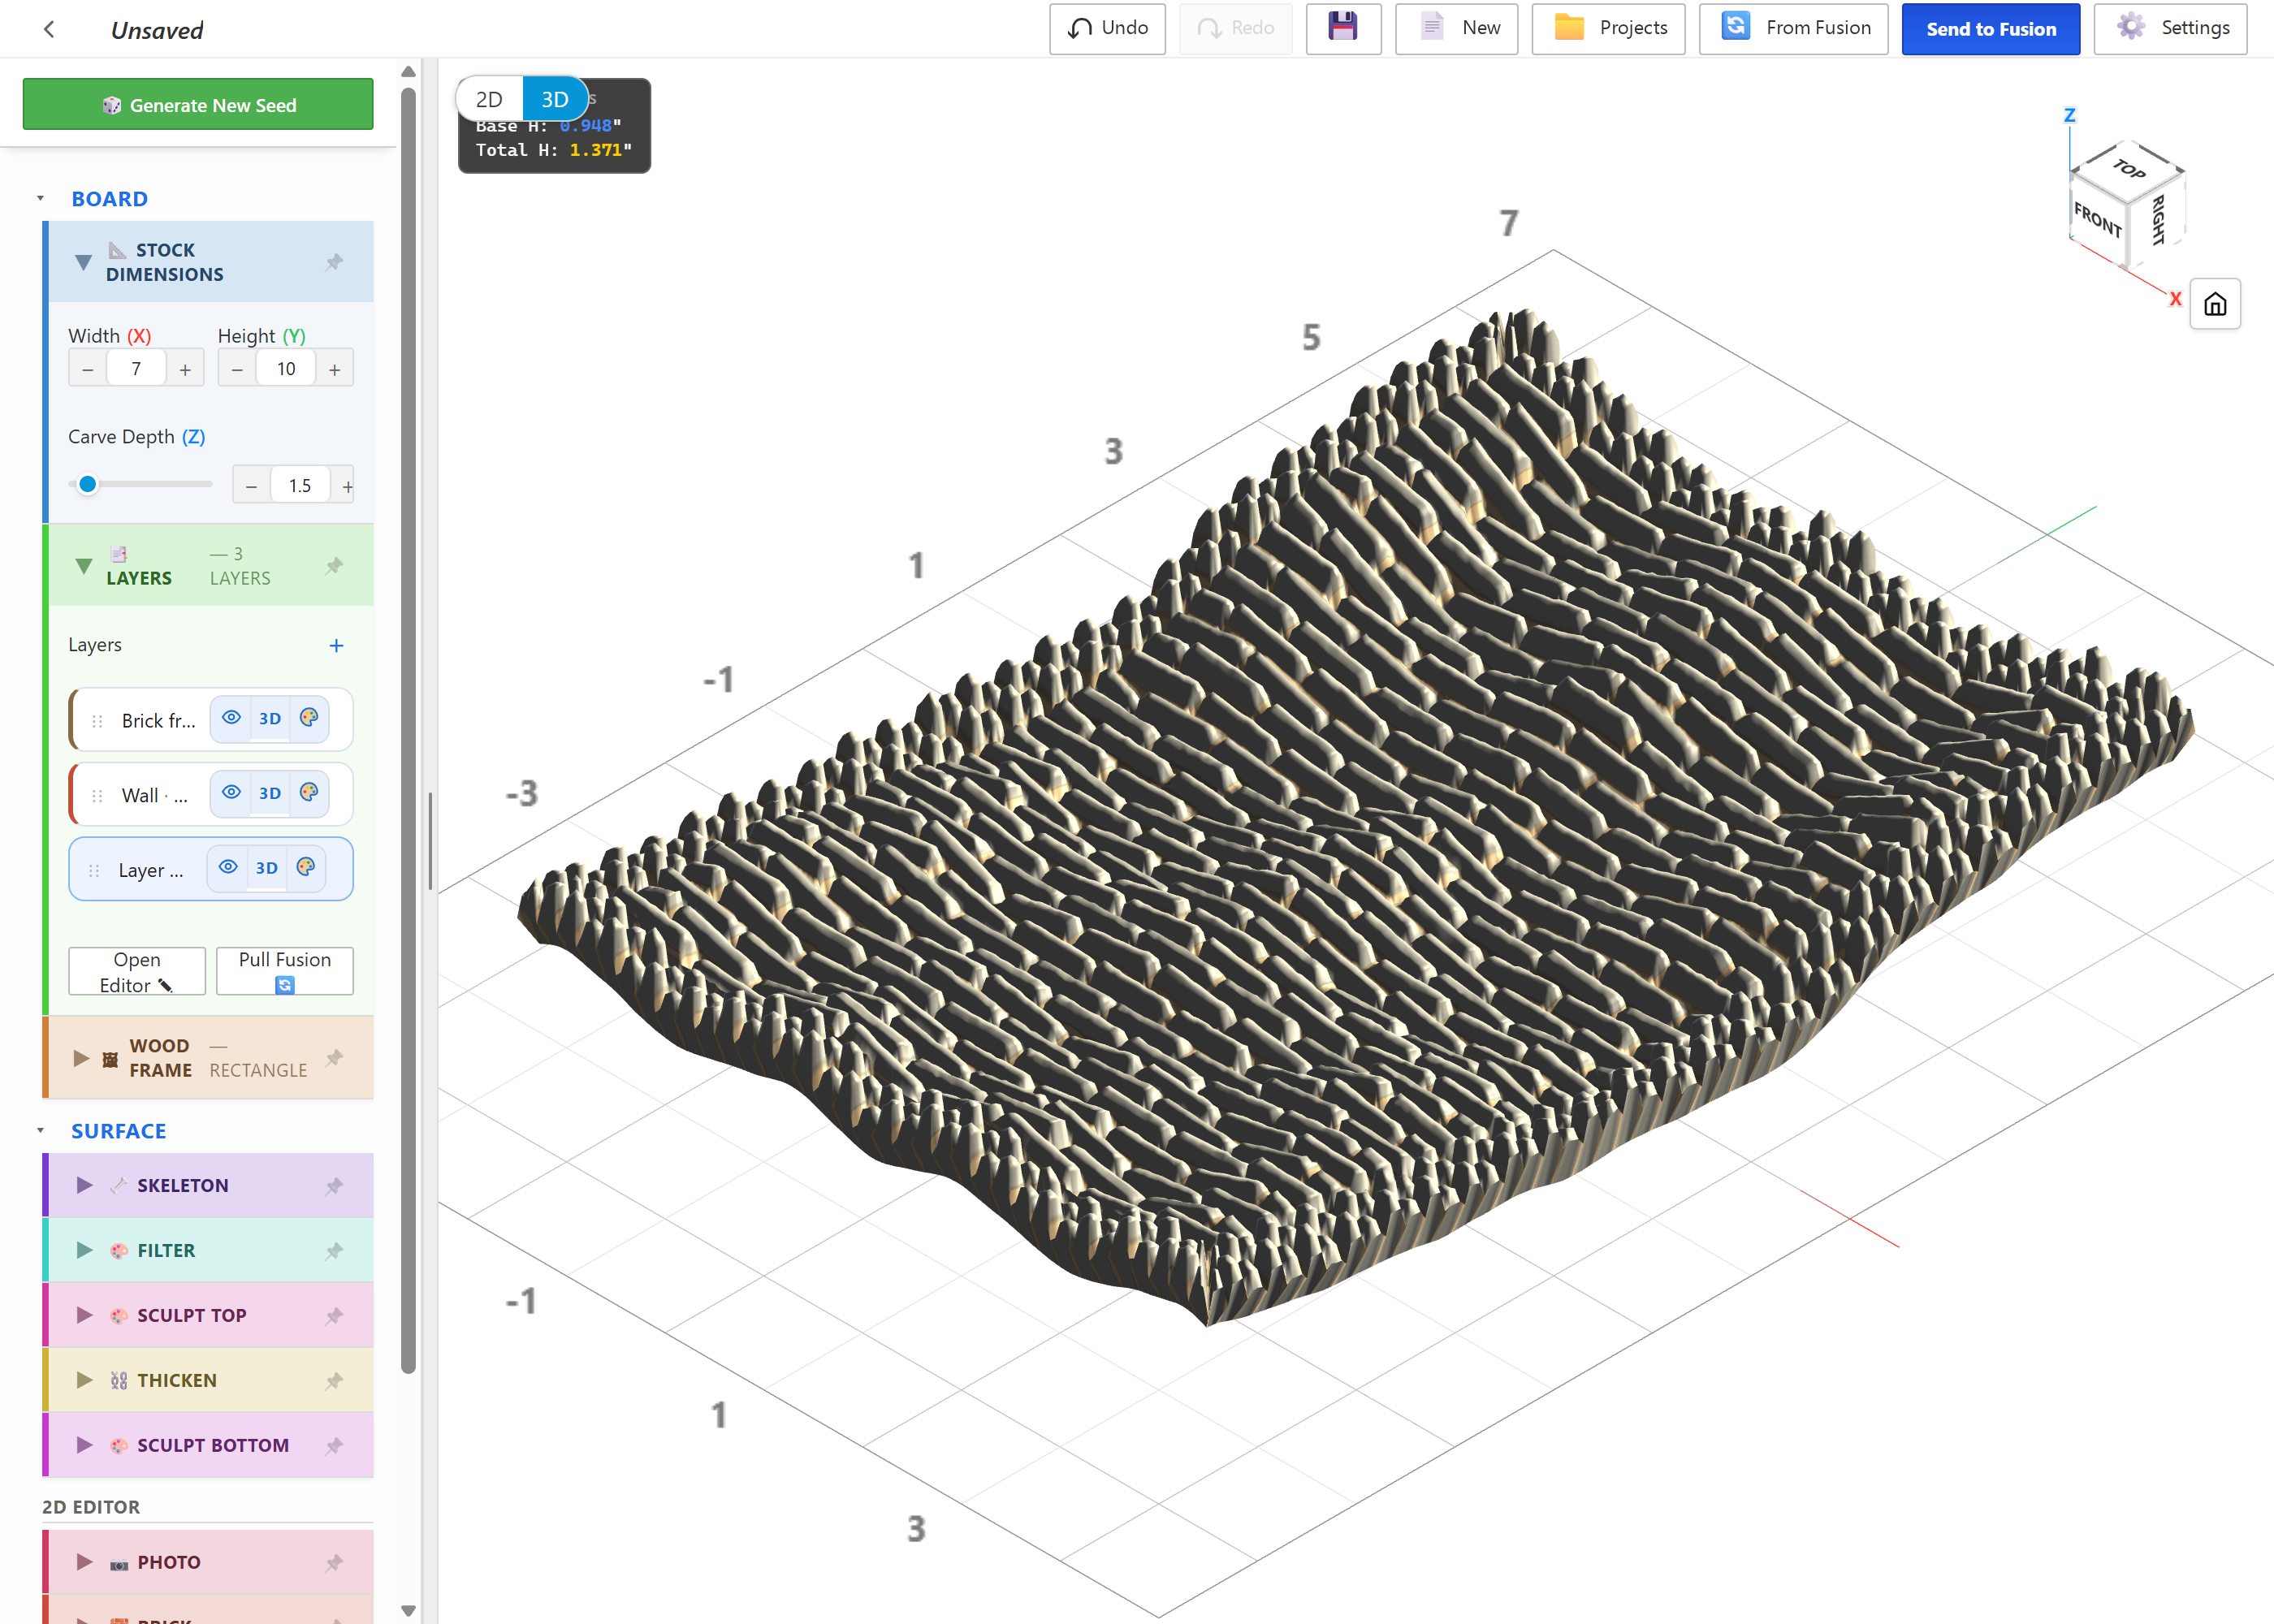Hide the Wall layer with eye icon
Screen dimensions: 2274x1624
(x=231, y=793)
